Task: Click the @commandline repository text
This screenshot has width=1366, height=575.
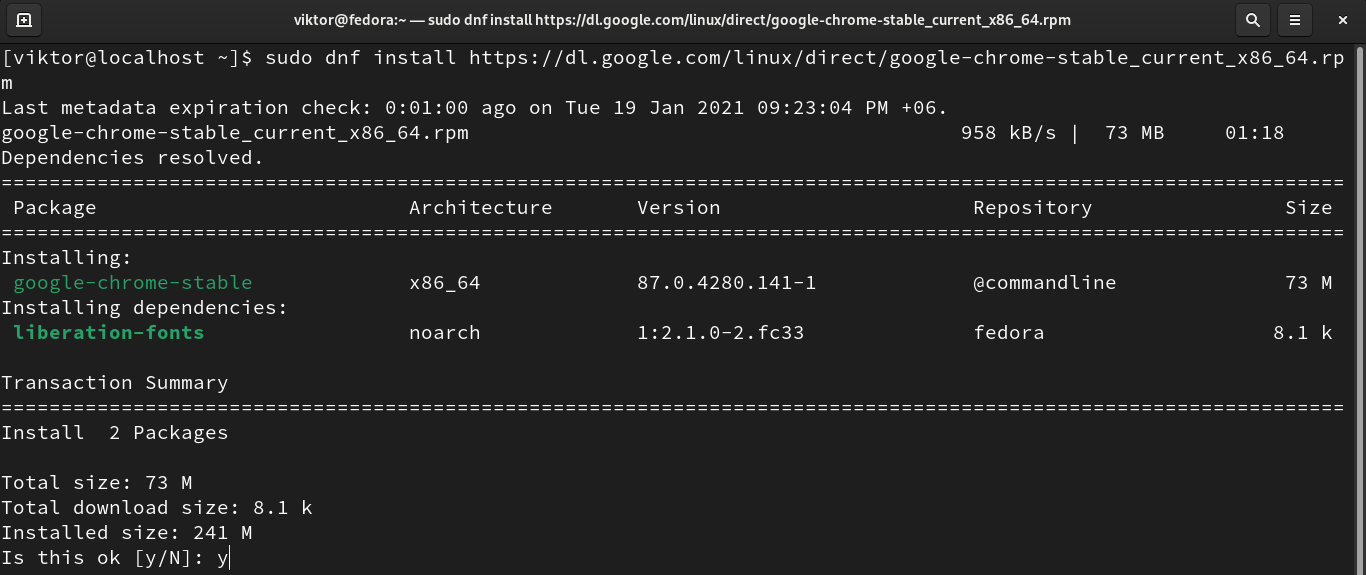Action: (x=1044, y=283)
